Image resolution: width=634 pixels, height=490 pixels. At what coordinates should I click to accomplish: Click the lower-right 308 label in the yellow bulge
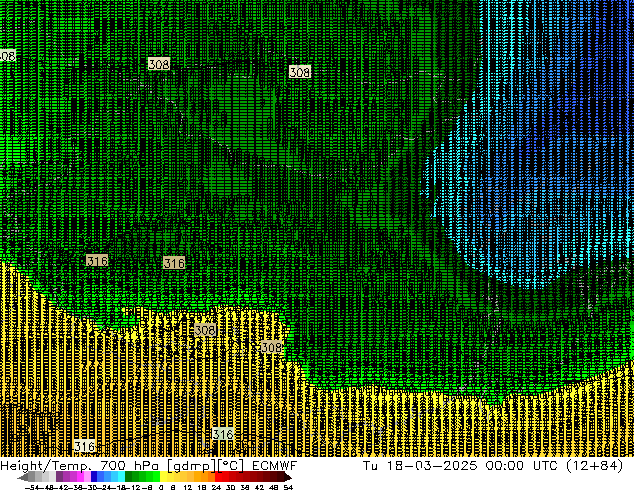tap(271, 347)
